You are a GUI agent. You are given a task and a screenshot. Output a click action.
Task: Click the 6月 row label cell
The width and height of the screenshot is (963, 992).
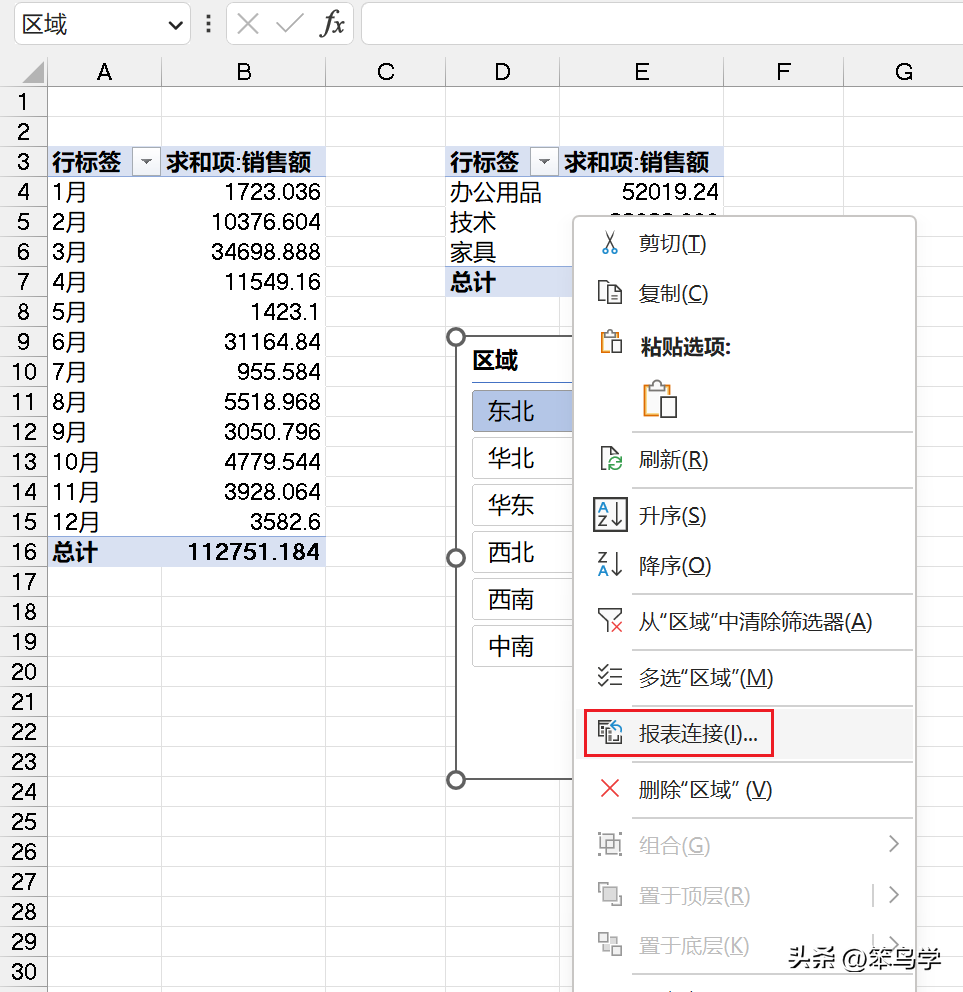pos(104,342)
